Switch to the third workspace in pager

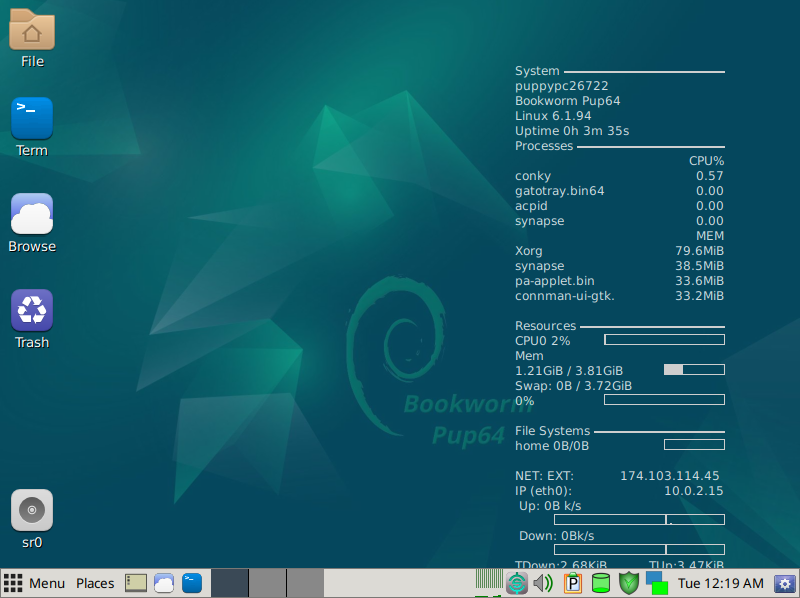pos(305,583)
